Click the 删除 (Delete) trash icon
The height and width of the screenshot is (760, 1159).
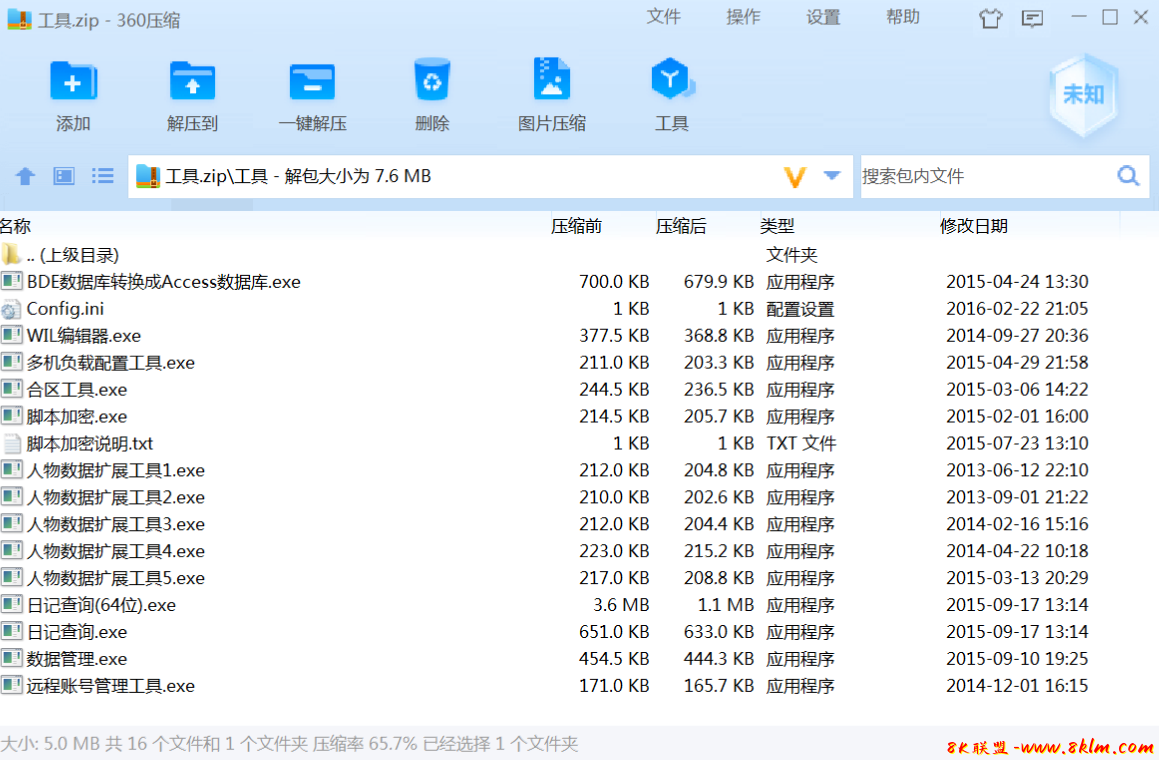click(x=432, y=83)
